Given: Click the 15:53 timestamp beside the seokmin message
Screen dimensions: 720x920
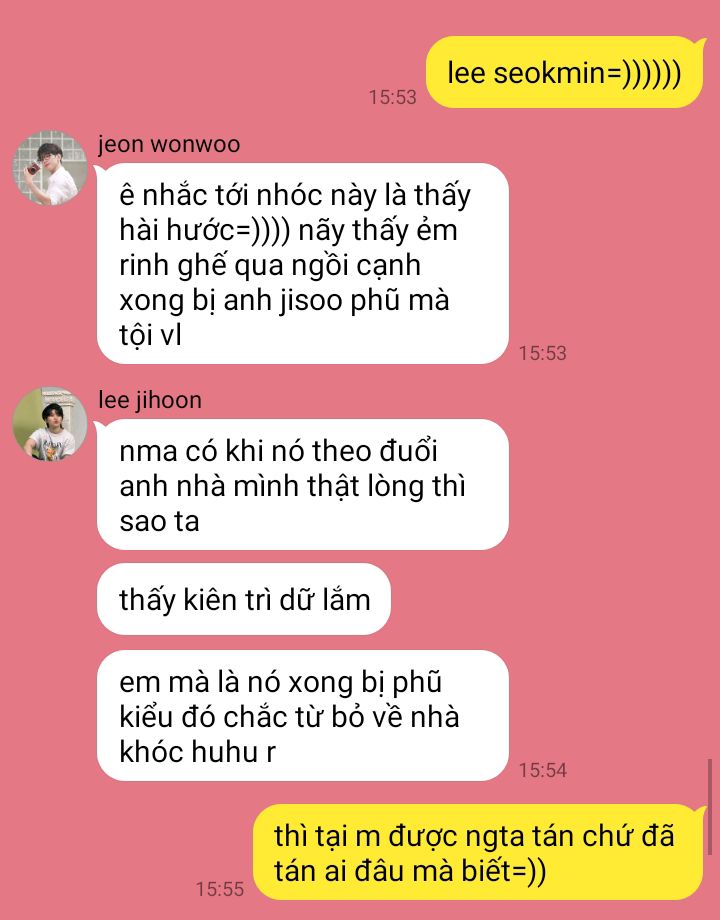Looking at the screenshot, I should [393, 97].
